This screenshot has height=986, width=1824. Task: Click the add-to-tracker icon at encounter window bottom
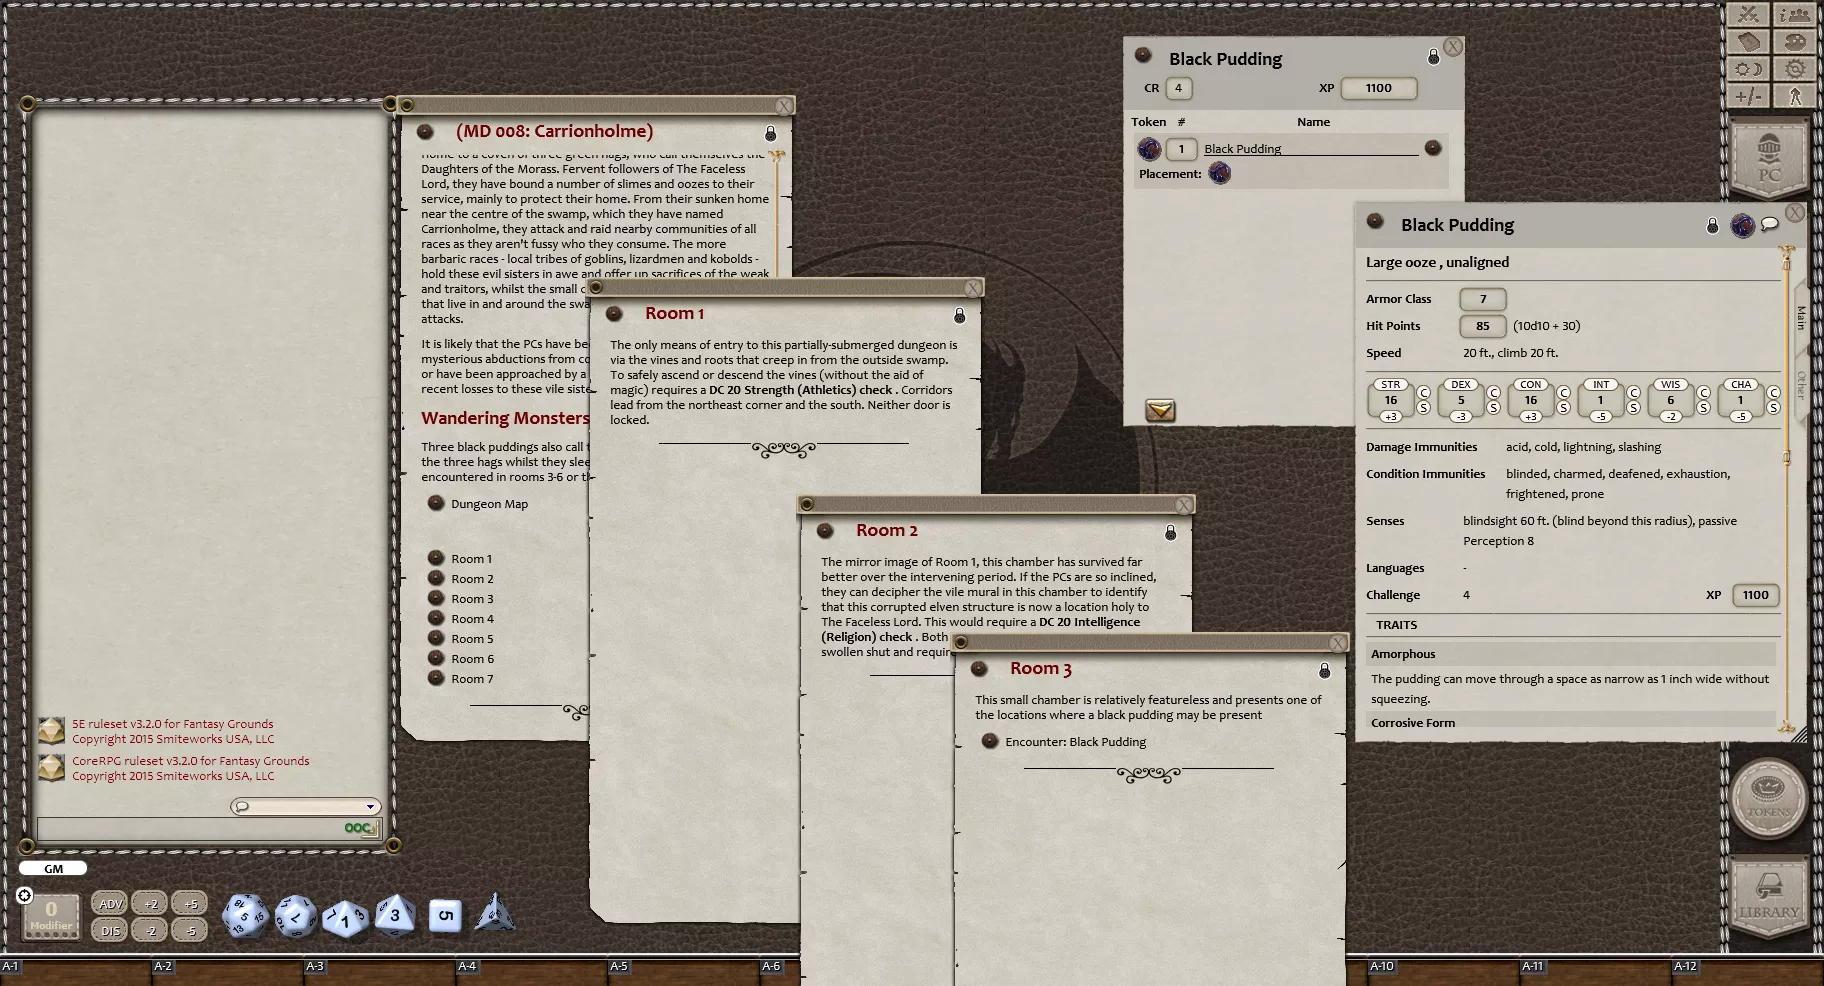tap(1160, 410)
